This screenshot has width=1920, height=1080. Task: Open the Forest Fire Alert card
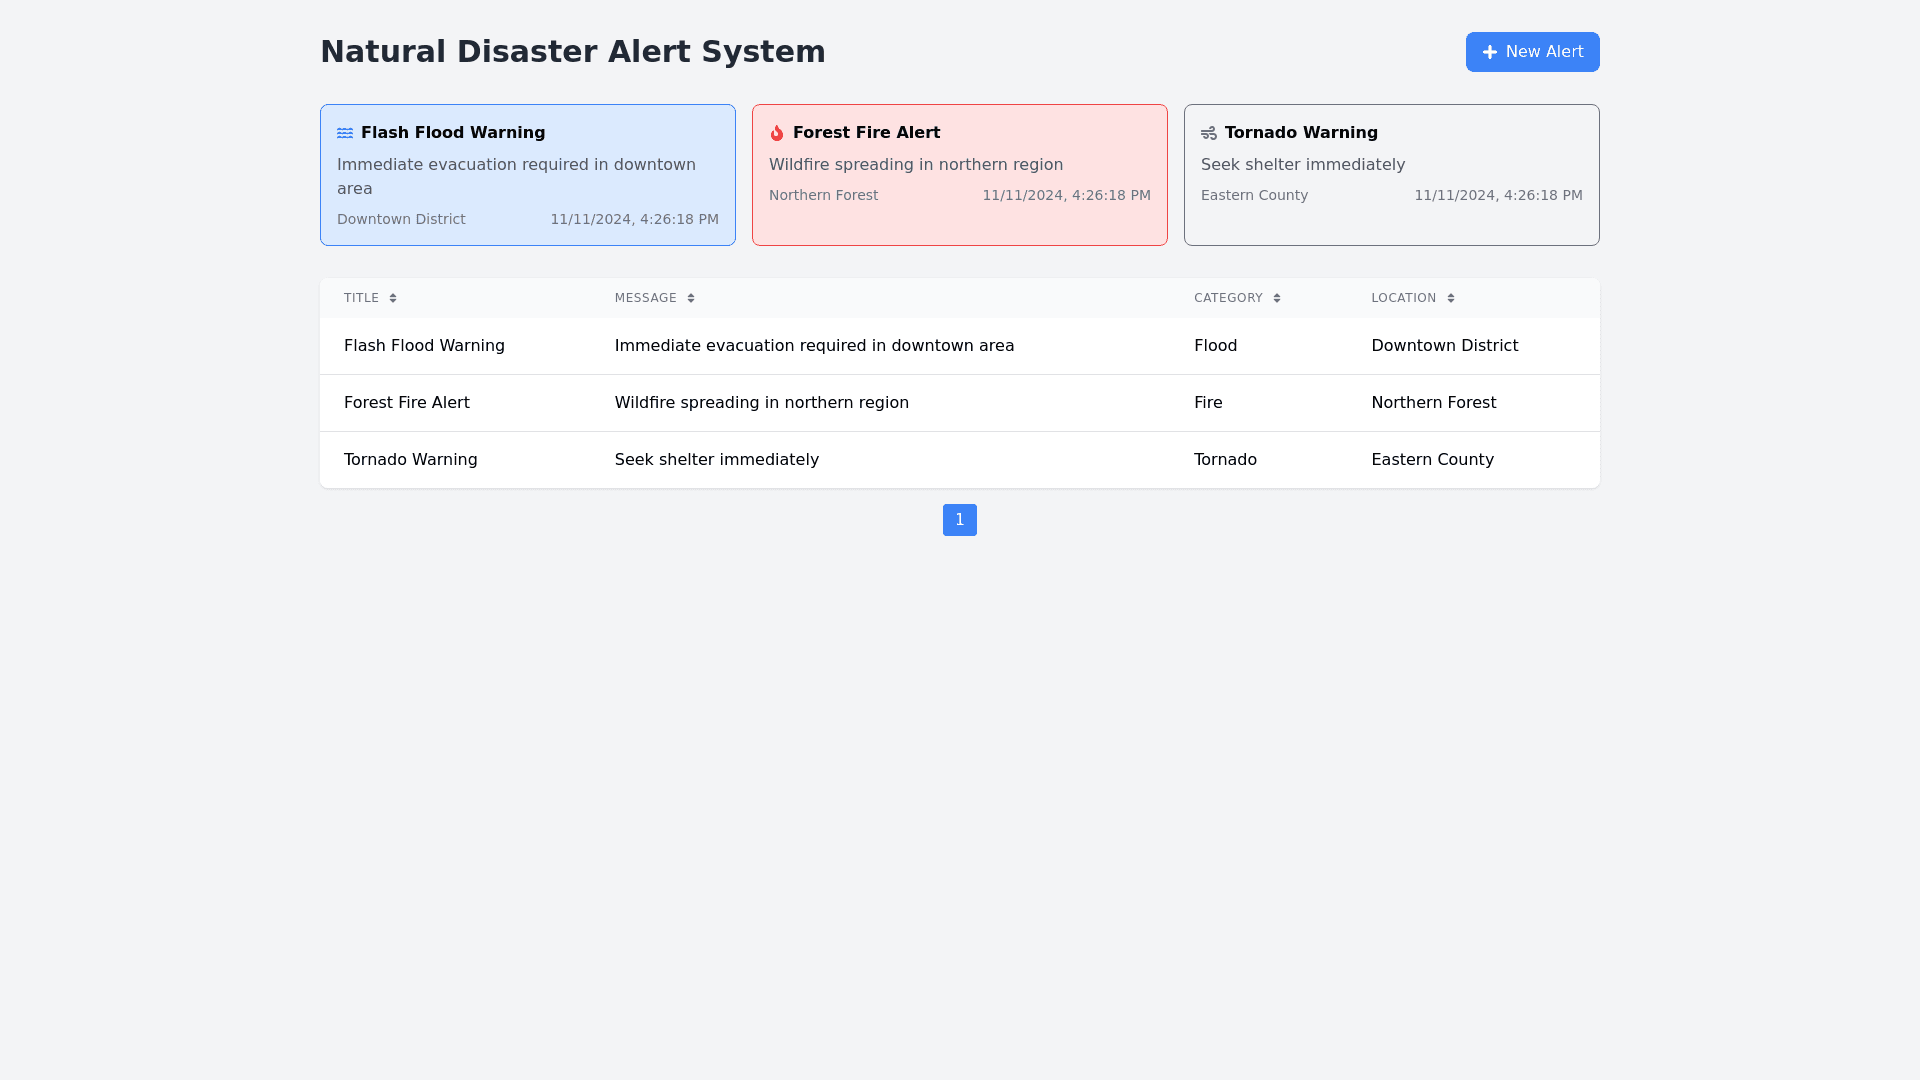[960, 175]
